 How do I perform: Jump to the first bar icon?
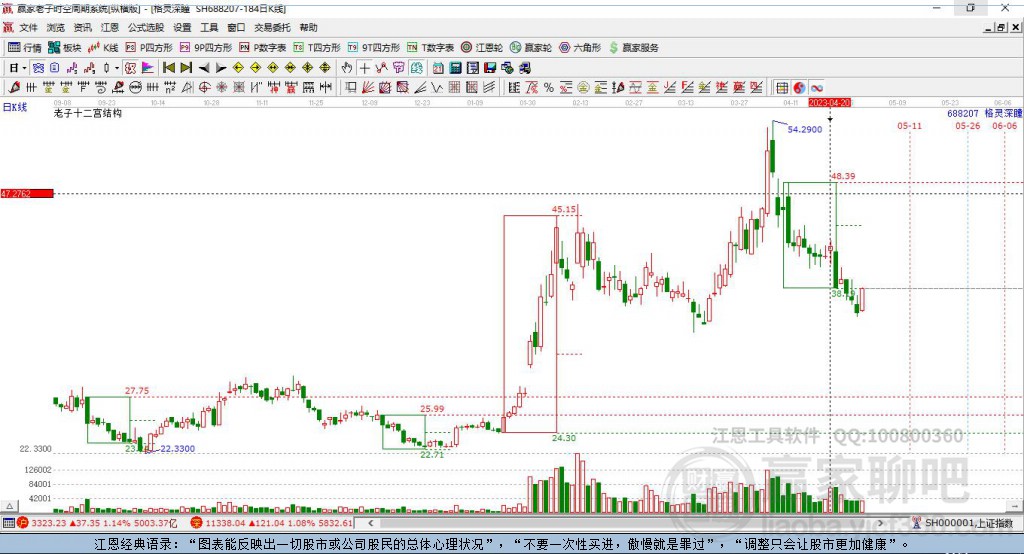(x=168, y=68)
